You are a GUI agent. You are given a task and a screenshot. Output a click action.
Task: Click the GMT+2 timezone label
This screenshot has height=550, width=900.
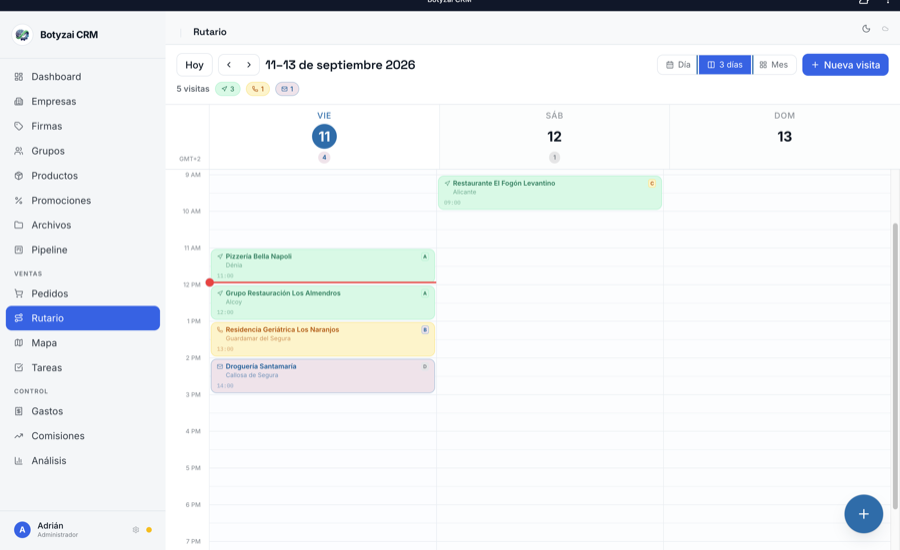pyautogui.click(x=189, y=159)
